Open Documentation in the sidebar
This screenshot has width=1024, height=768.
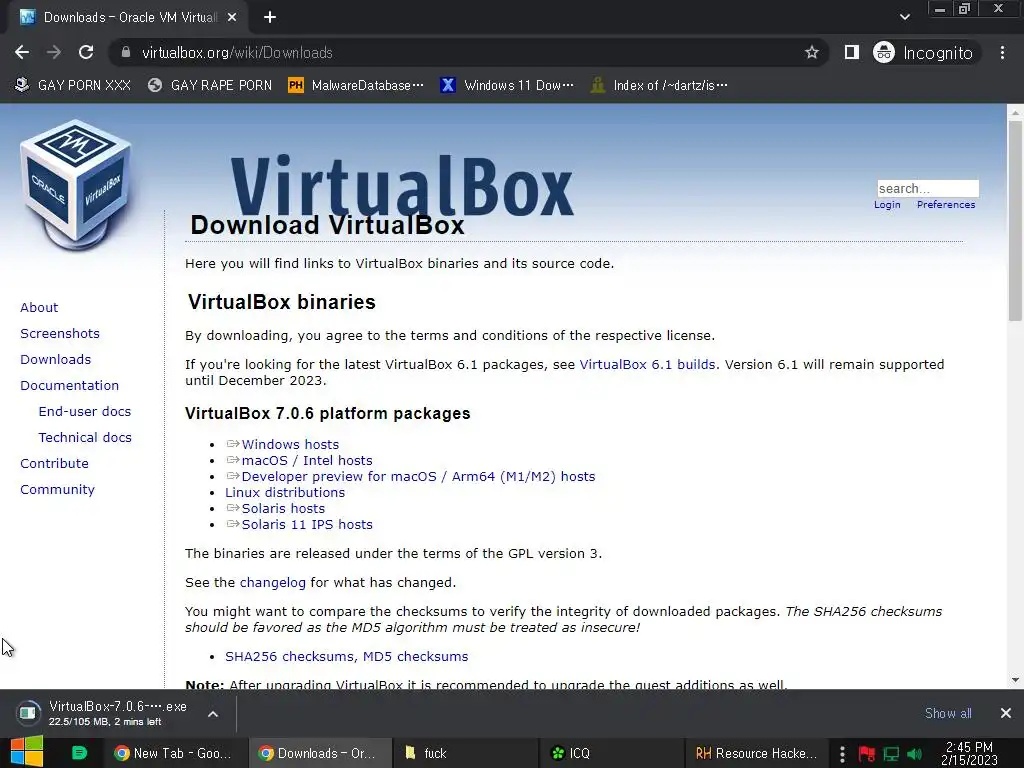pyautogui.click(x=70, y=385)
